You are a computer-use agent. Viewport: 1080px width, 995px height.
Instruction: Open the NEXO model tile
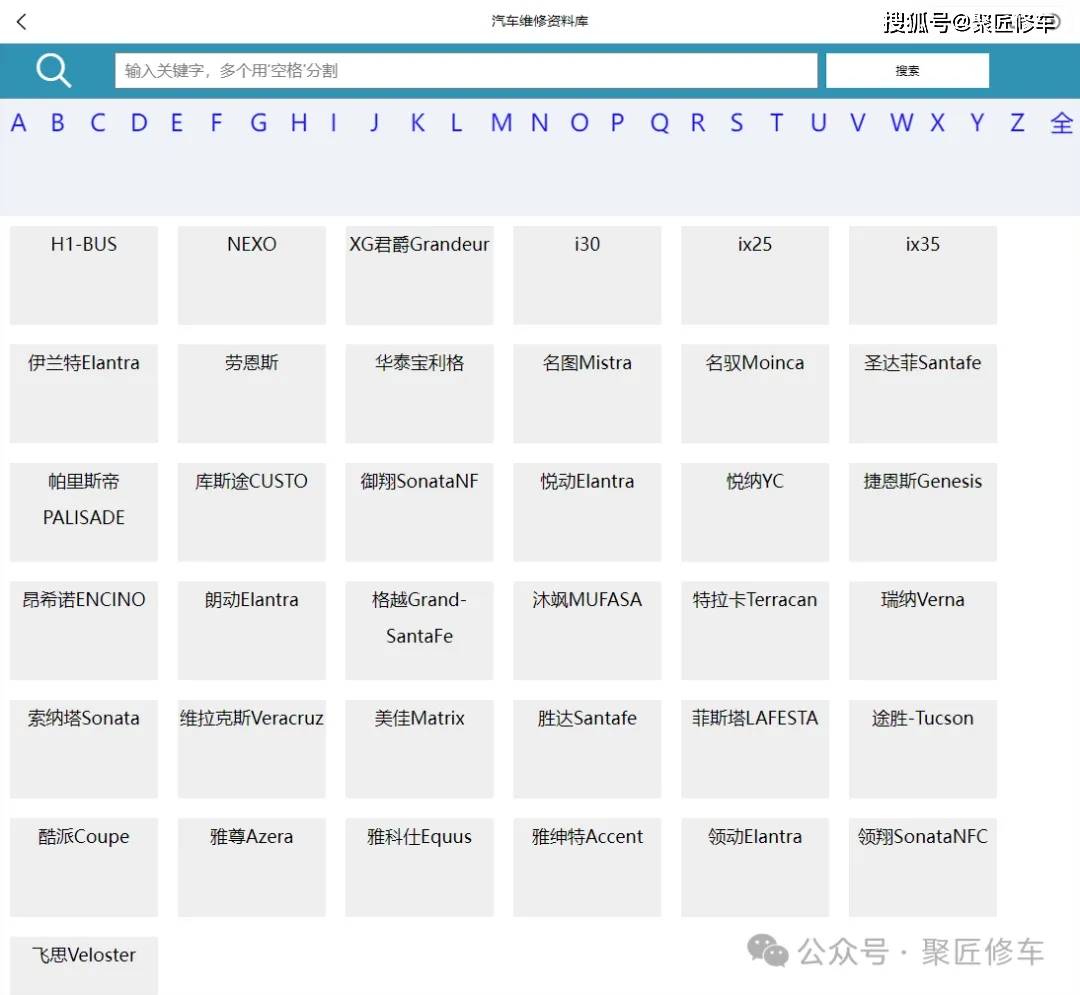[x=251, y=275]
